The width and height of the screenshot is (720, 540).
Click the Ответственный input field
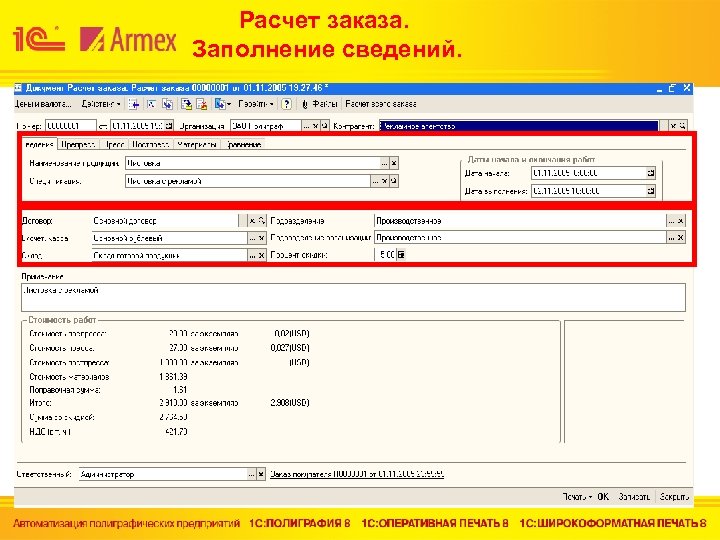tap(163, 474)
